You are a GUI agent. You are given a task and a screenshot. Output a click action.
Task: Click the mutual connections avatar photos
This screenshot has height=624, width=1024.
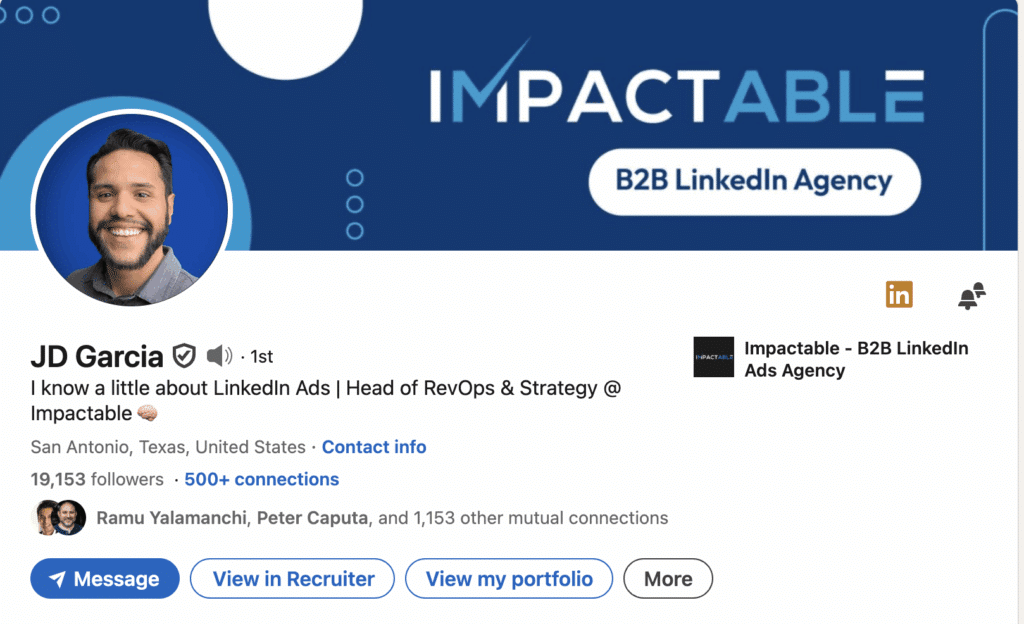pos(59,518)
